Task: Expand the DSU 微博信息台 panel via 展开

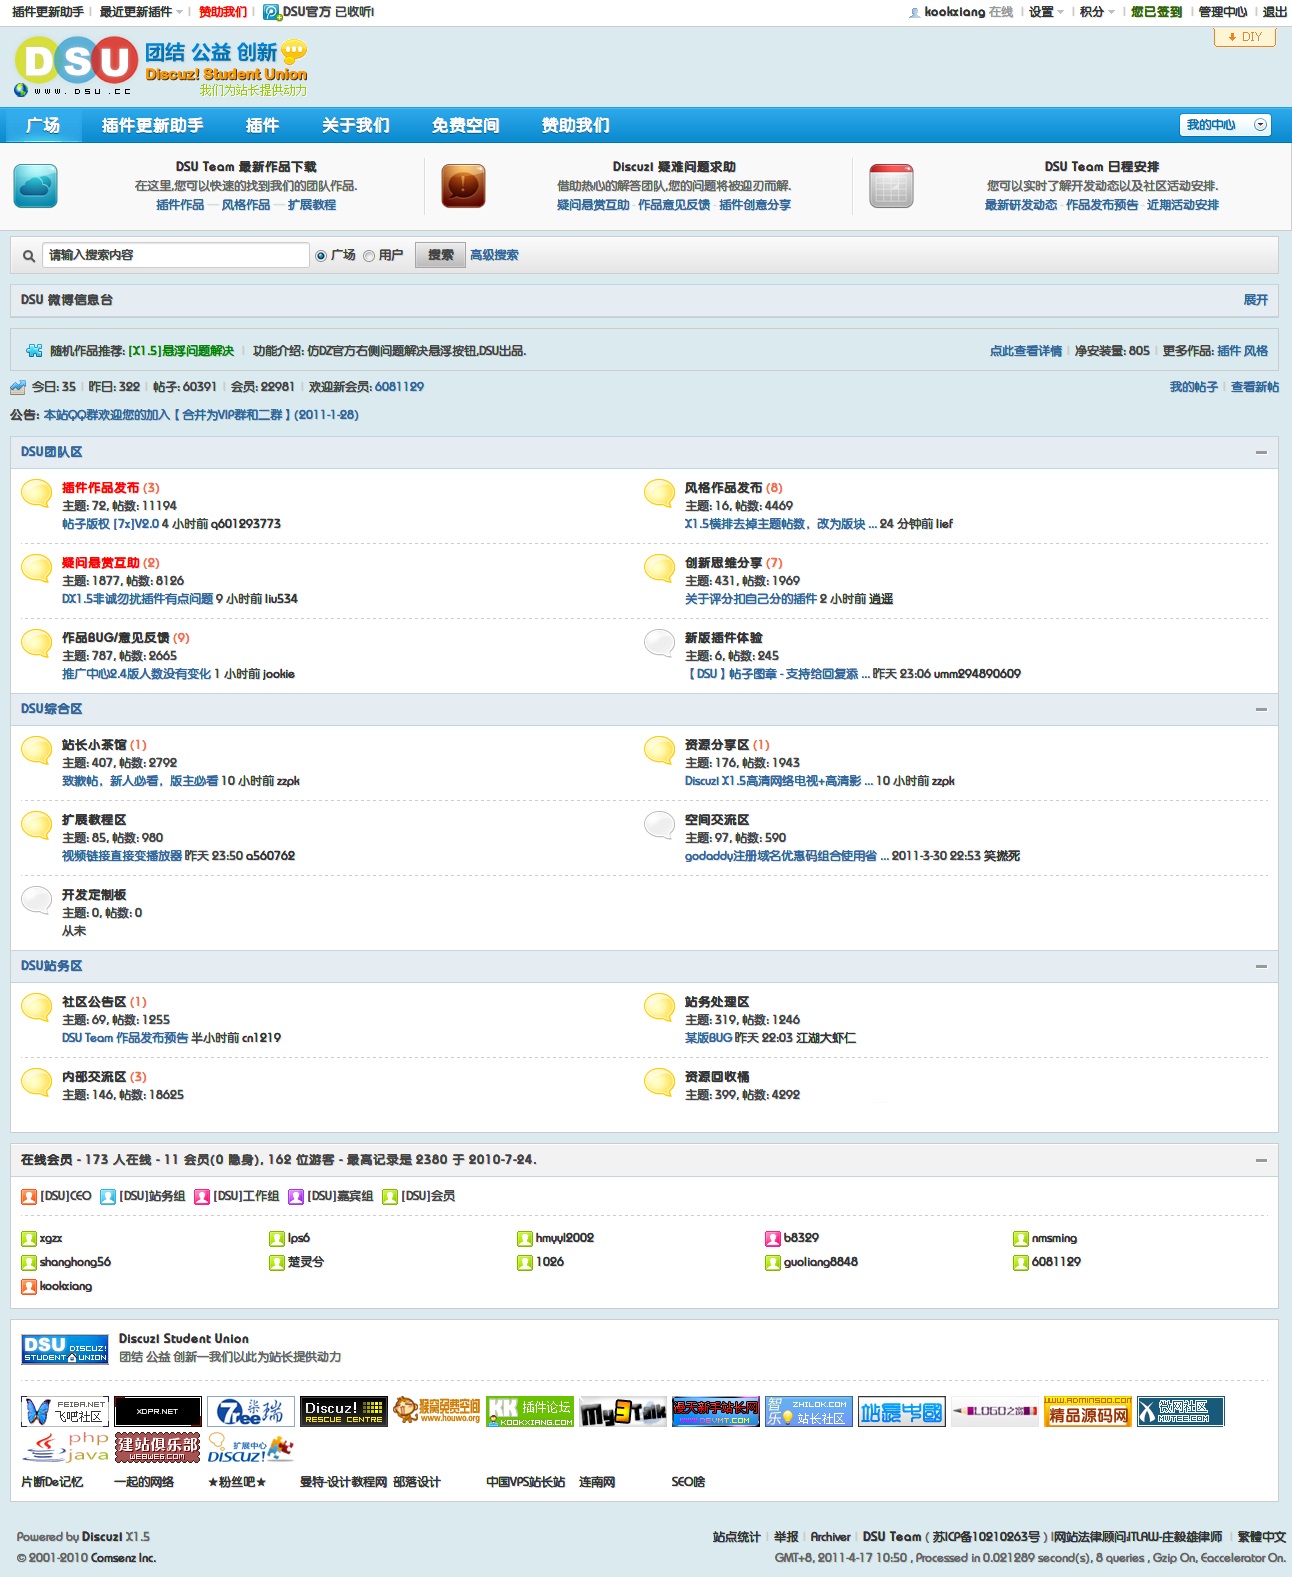Action: point(1255,300)
